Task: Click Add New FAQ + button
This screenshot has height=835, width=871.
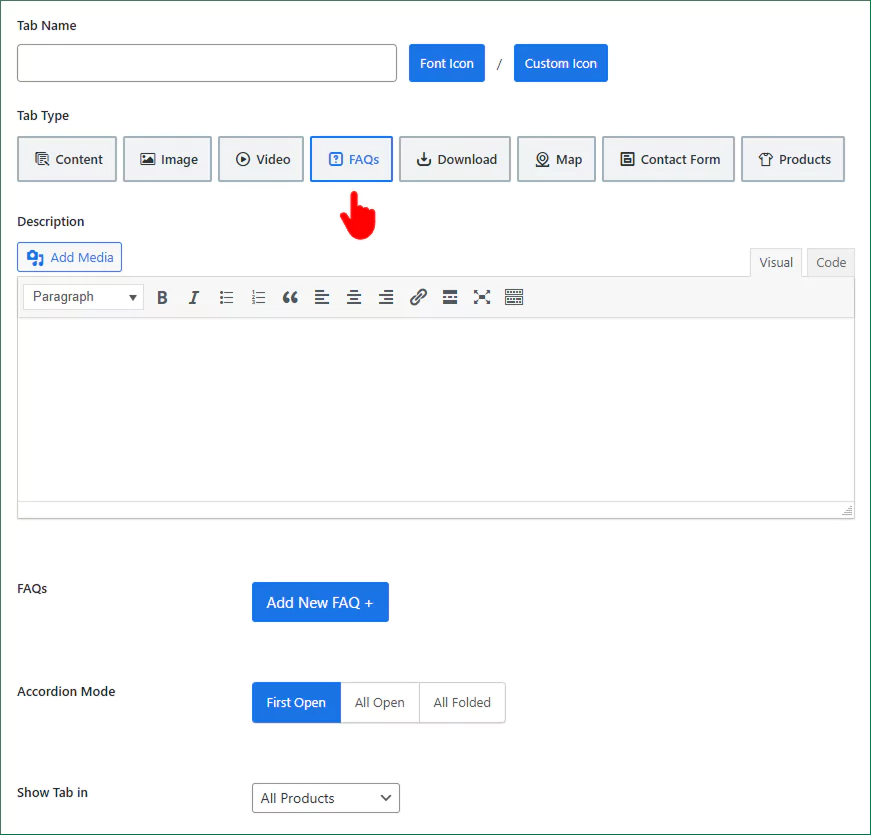Action: click(321, 602)
